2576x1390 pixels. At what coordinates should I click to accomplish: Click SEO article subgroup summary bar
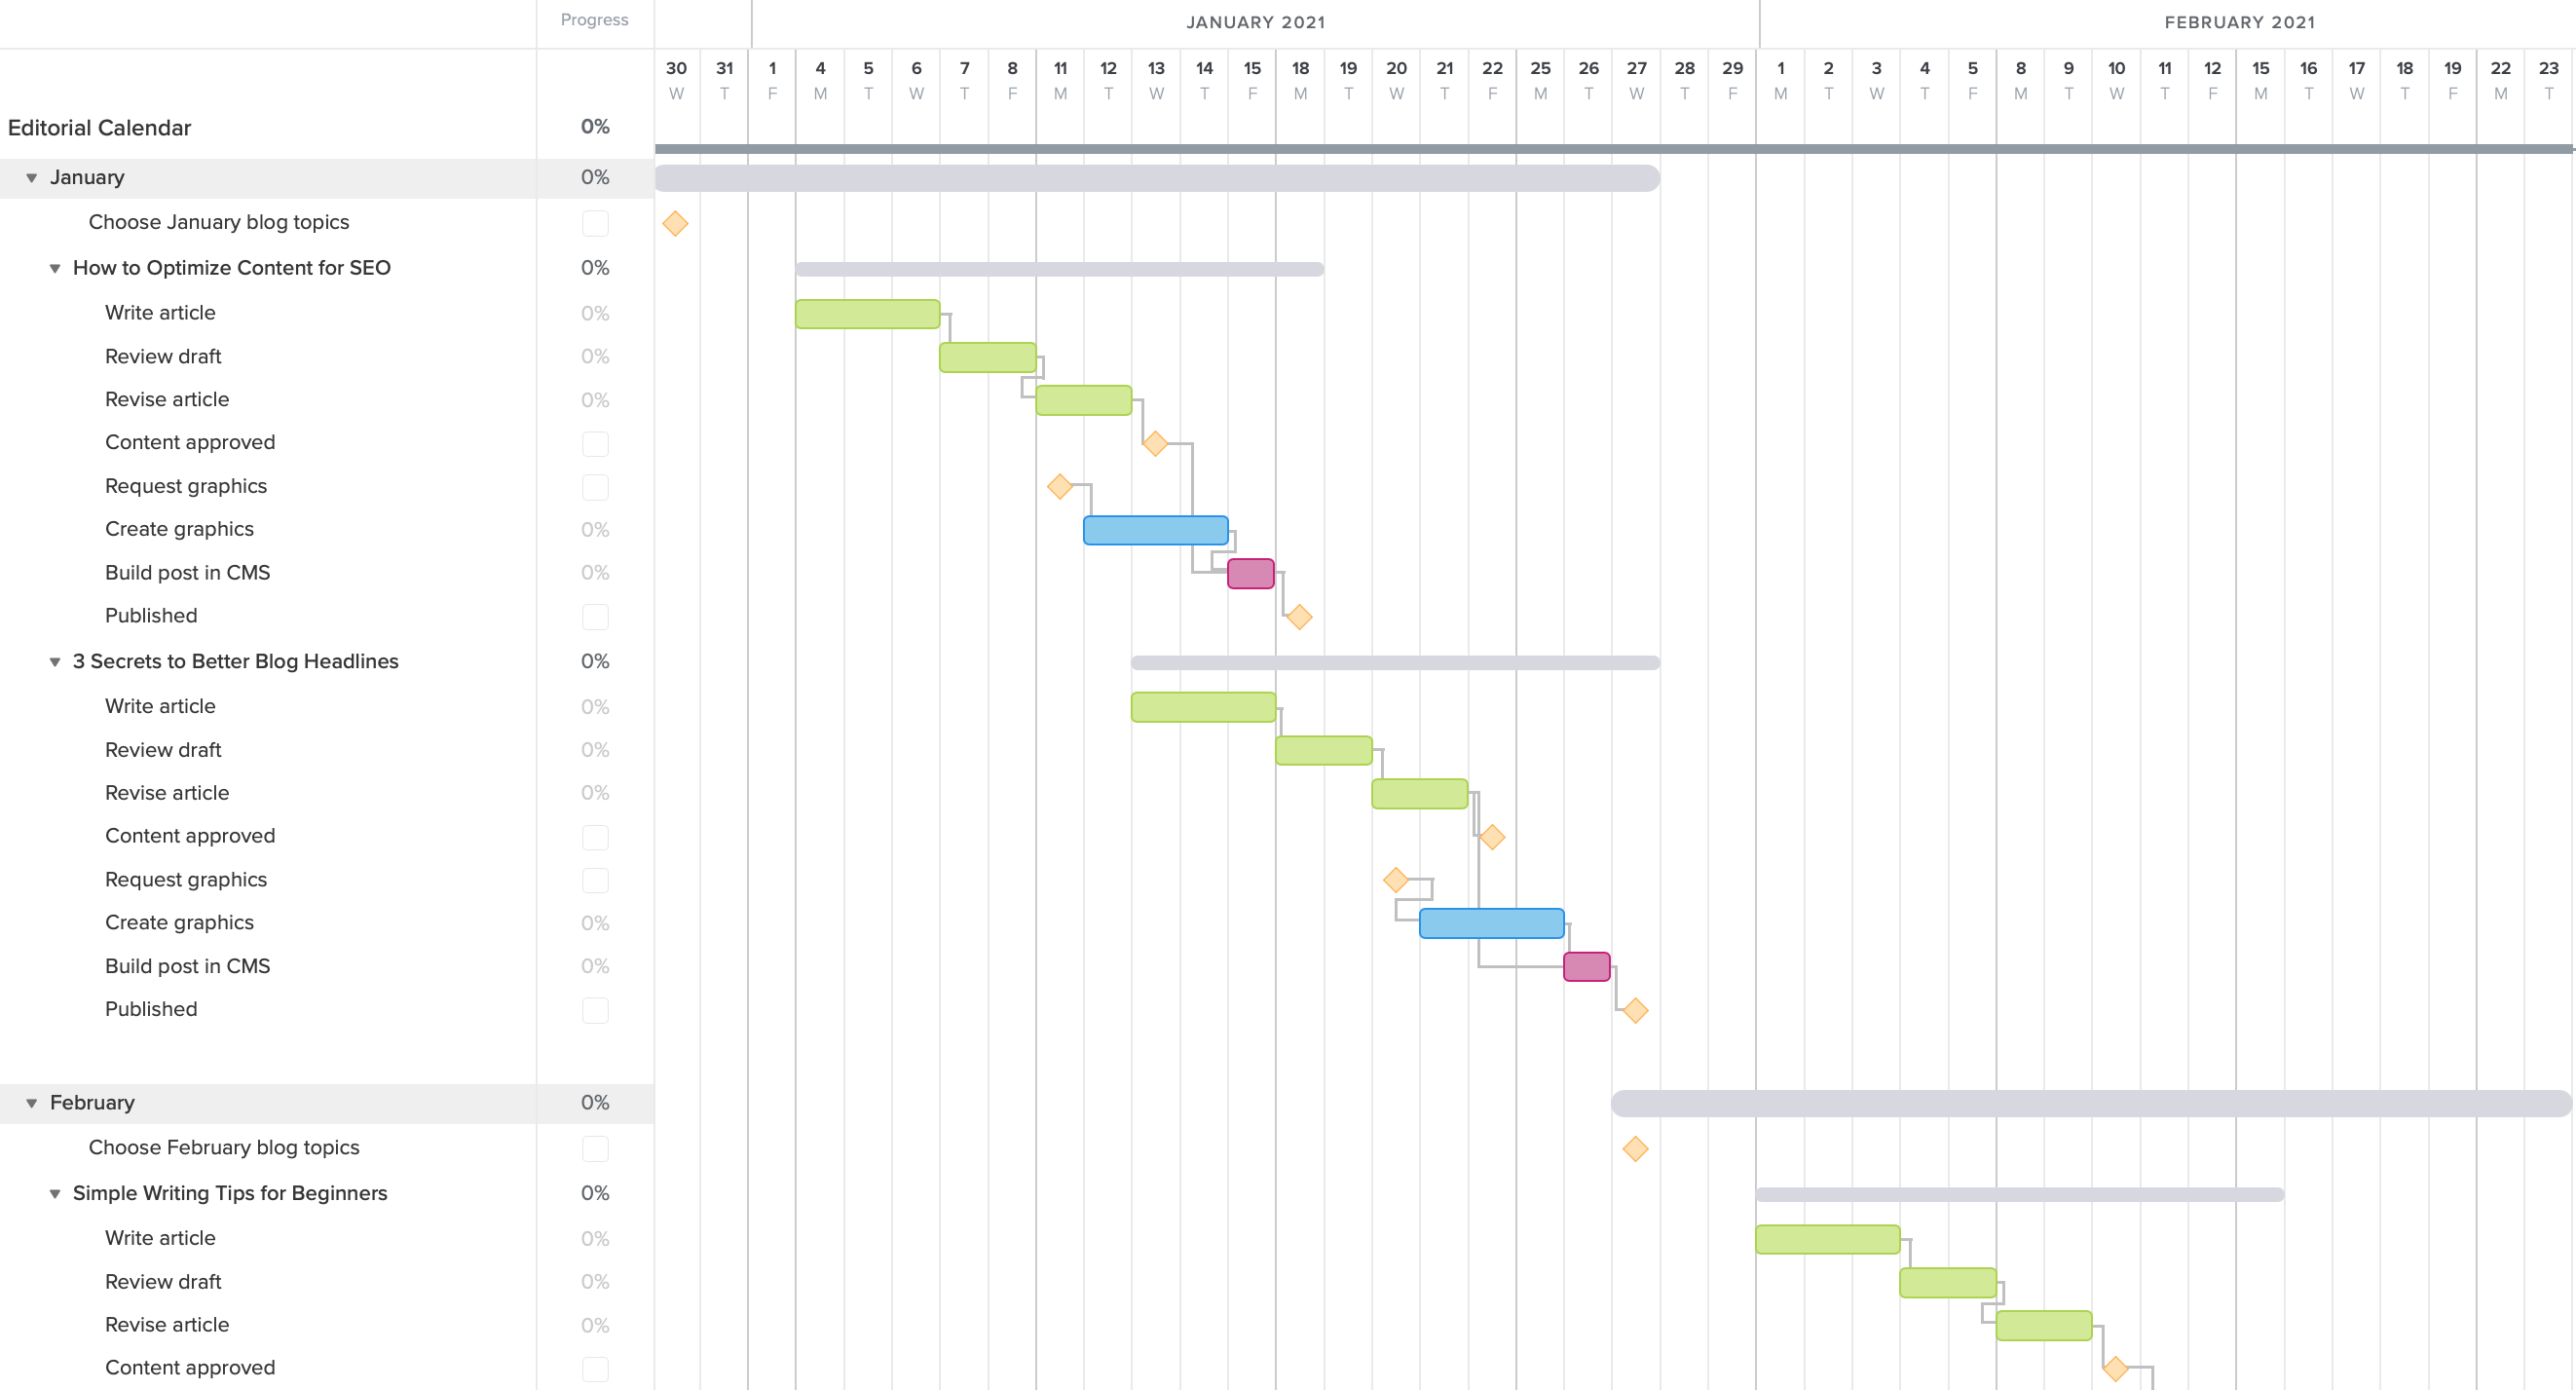1059,269
